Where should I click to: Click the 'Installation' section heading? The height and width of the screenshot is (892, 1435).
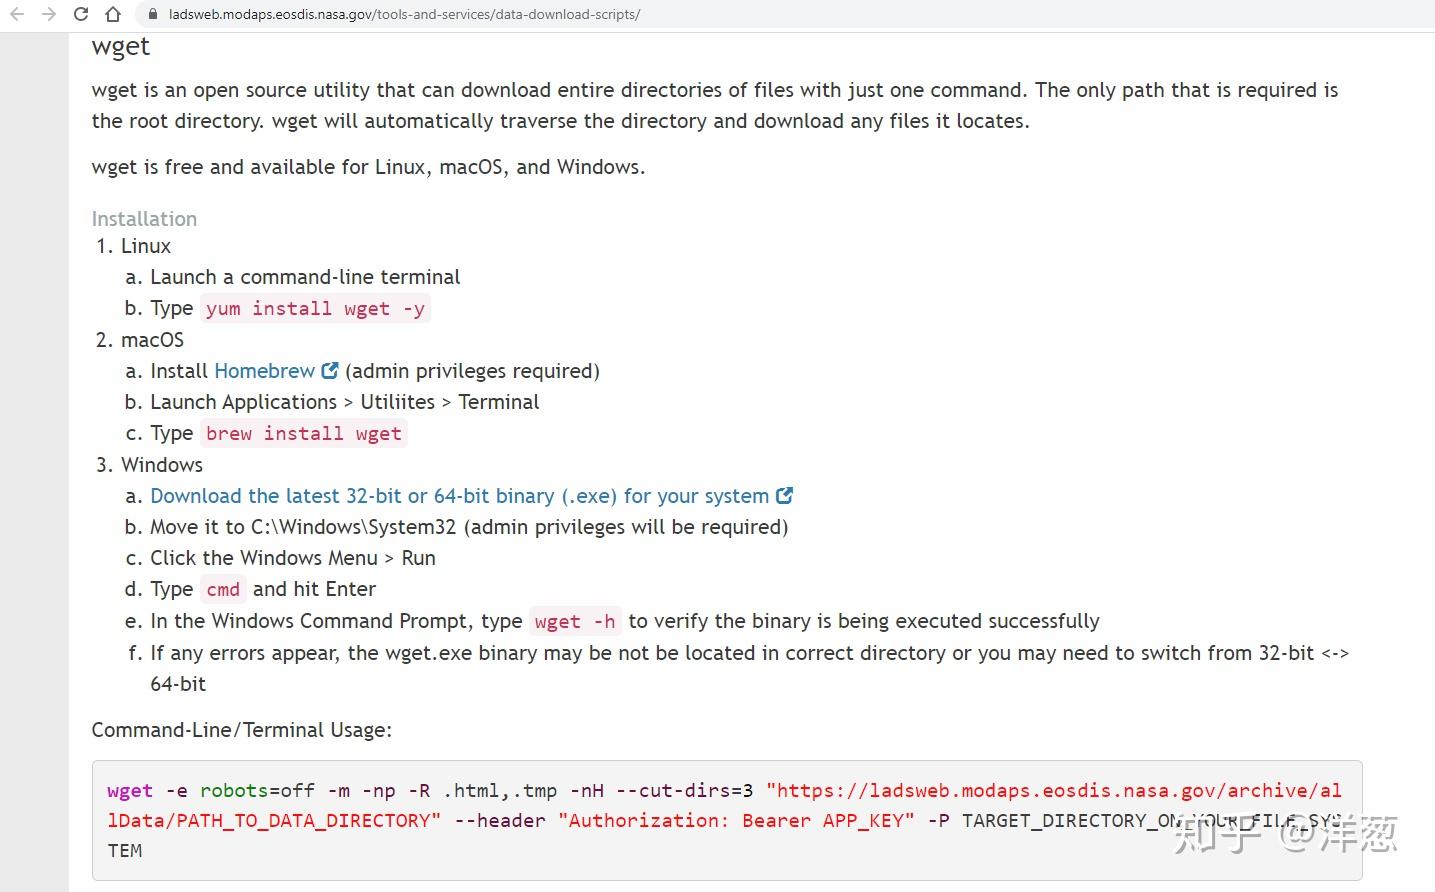click(x=144, y=219)
